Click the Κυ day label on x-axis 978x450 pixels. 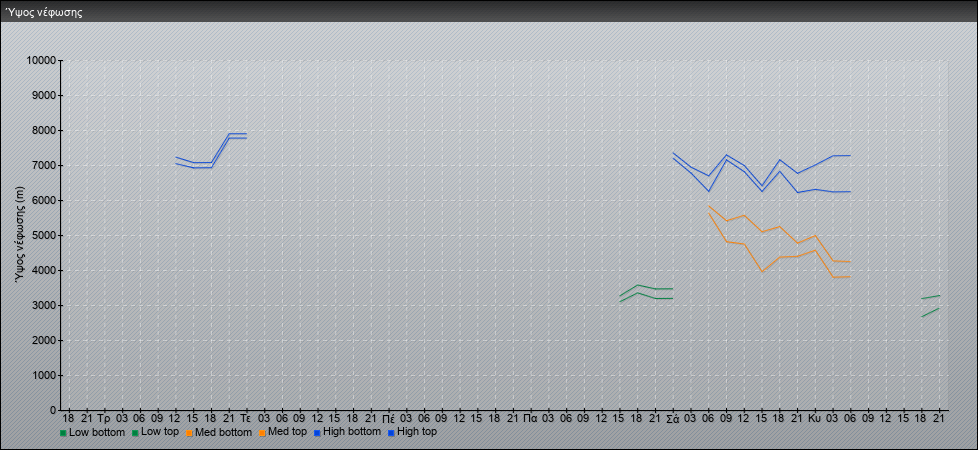click(815, 418)
